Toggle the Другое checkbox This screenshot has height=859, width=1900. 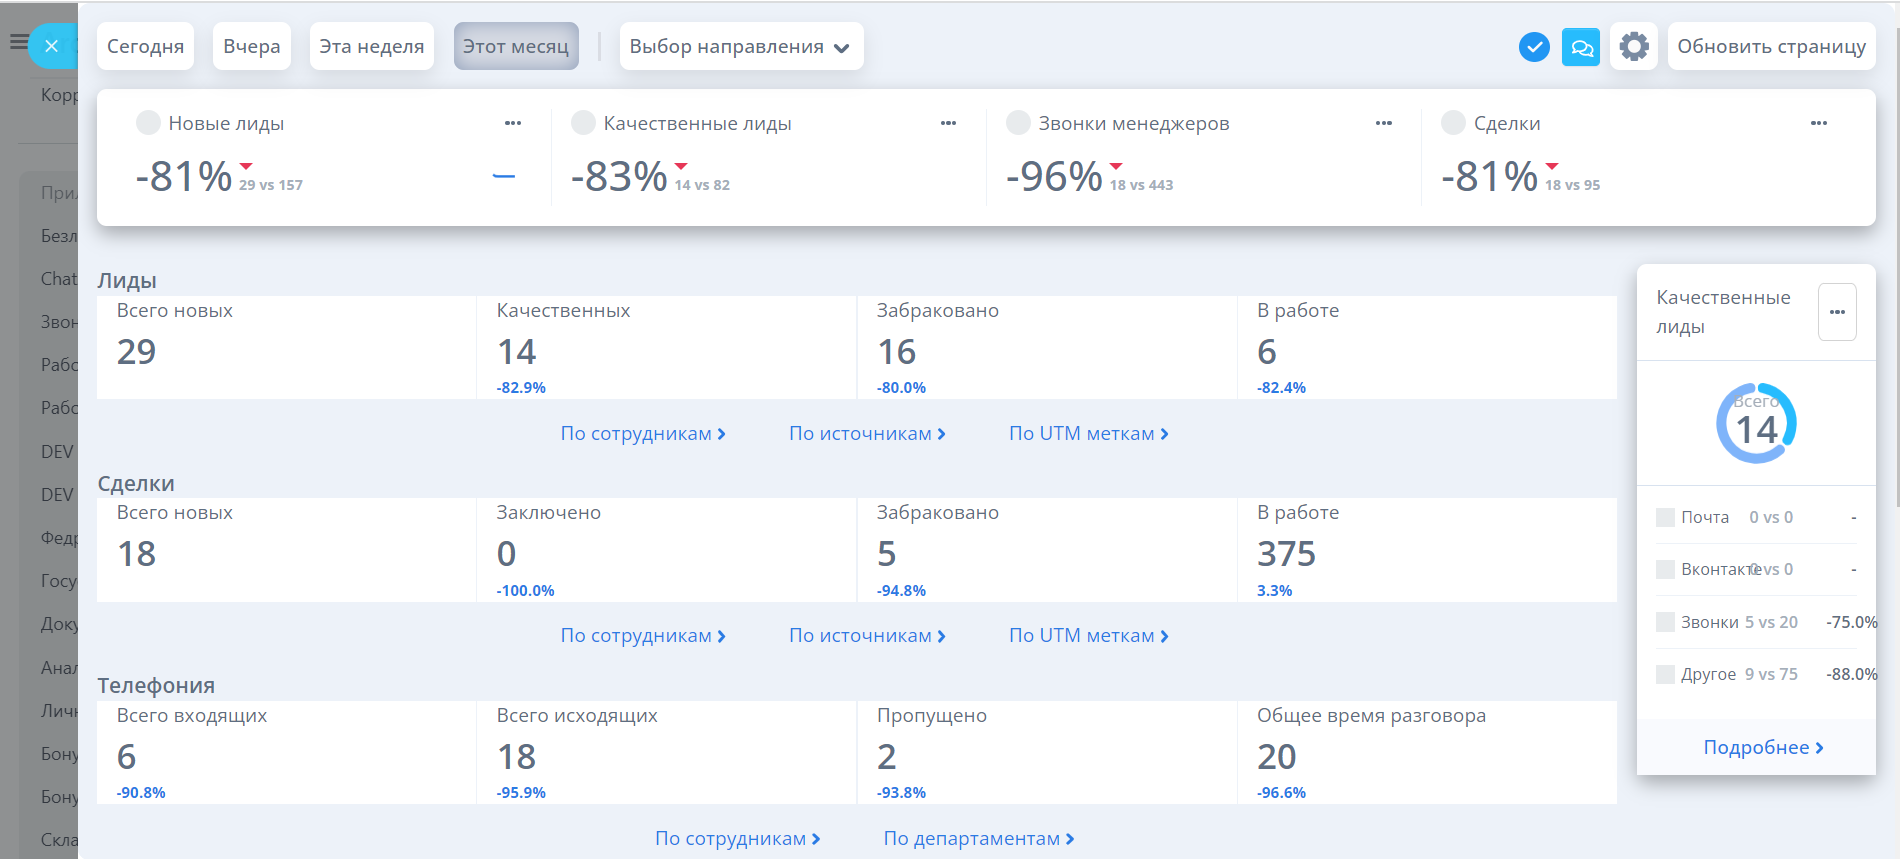click(1665, 674)
